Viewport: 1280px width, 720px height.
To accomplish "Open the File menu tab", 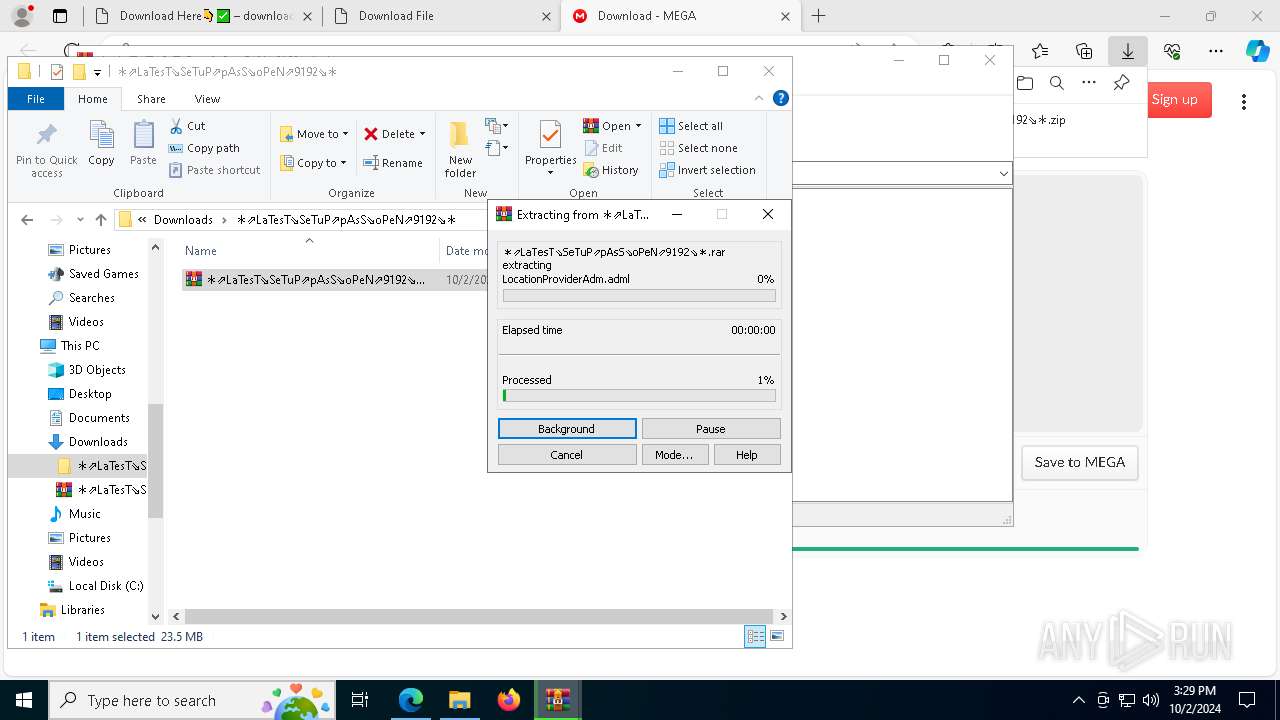I will pyautogui.click(x=36, y=99).
